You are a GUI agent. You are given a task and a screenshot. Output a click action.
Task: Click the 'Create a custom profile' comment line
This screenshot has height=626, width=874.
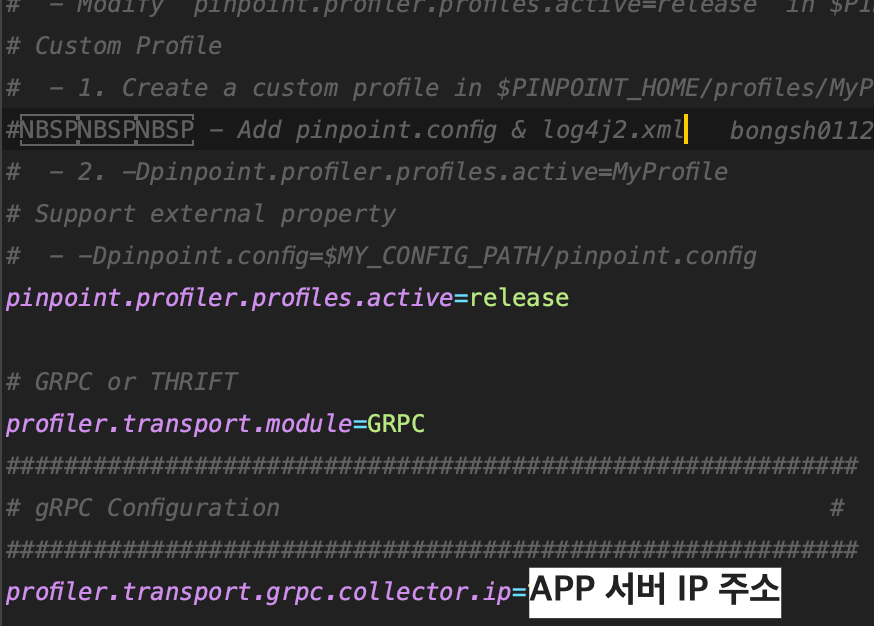coord(439,88)
